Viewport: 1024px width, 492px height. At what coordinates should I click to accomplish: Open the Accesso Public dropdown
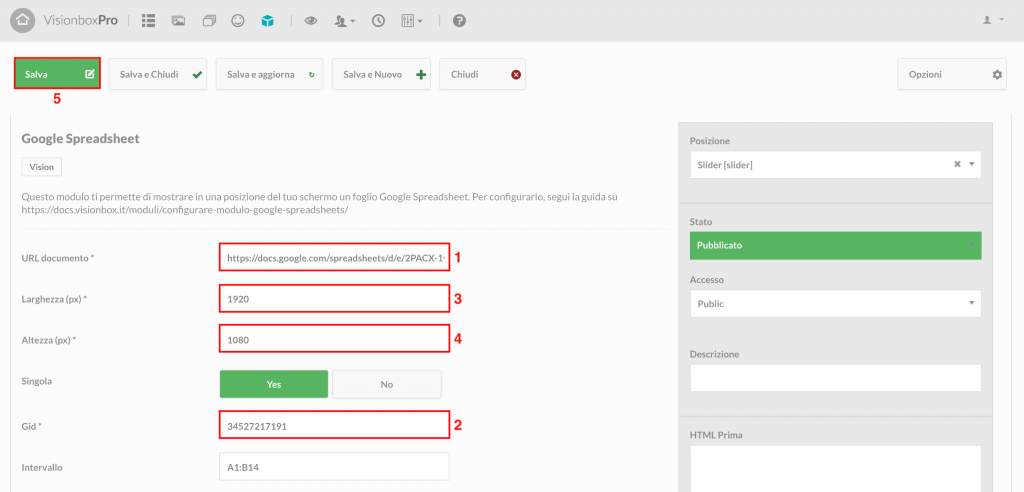coord(835,303)
